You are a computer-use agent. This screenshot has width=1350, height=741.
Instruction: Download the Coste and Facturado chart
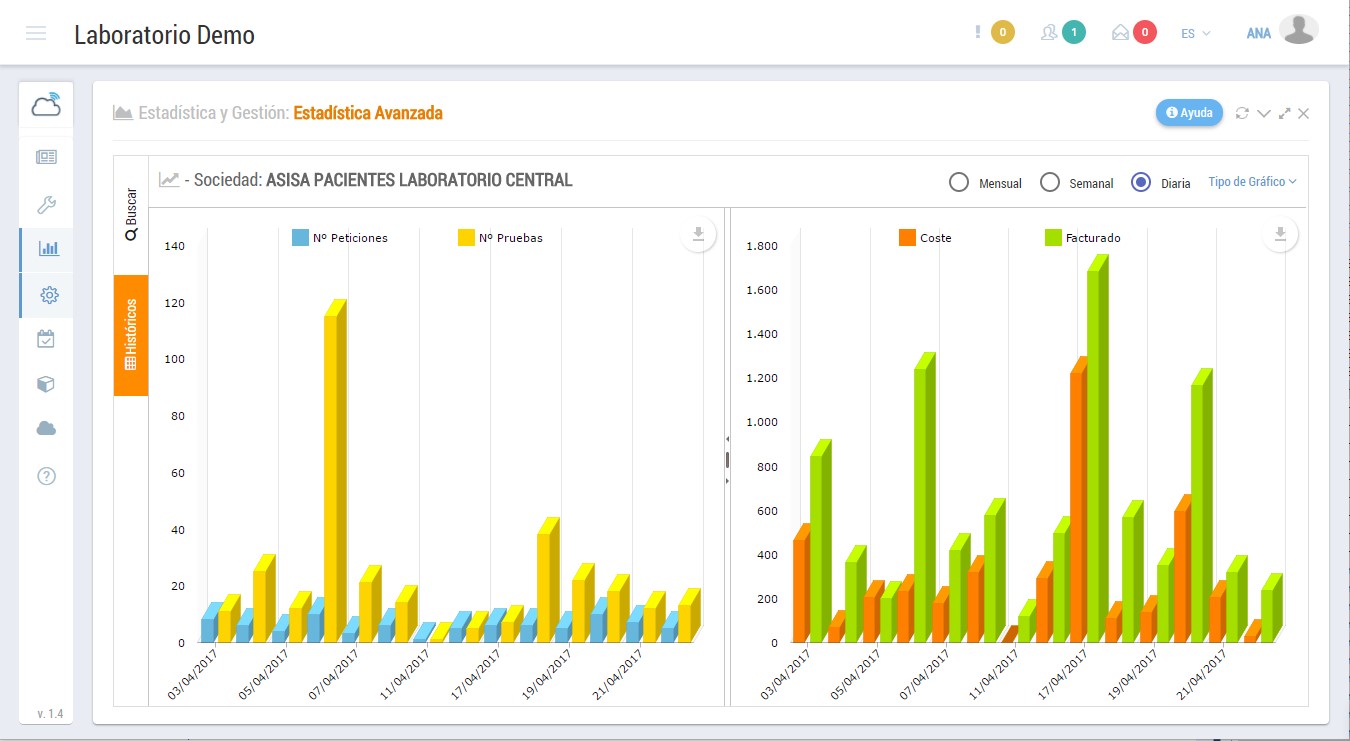point(1279,234)
